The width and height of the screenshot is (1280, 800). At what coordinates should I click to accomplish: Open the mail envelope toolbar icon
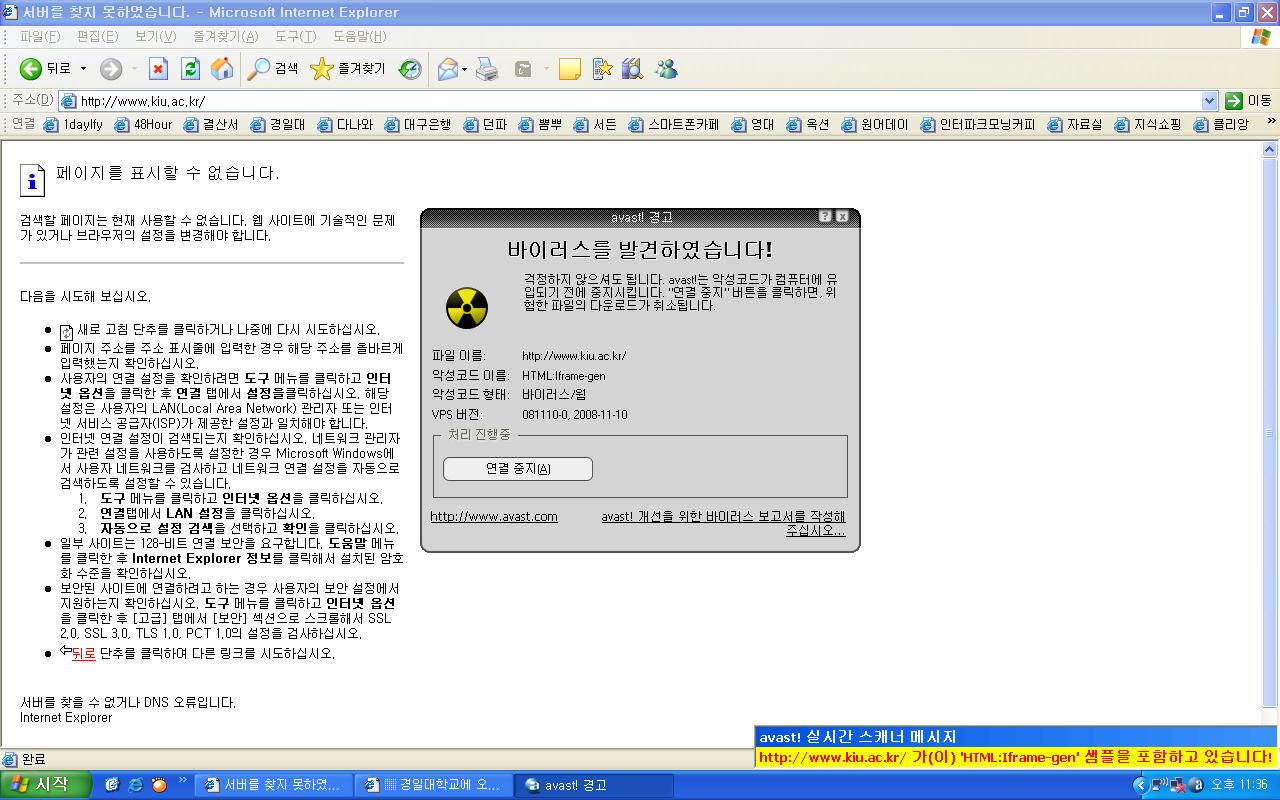click(x=447, y=69)
